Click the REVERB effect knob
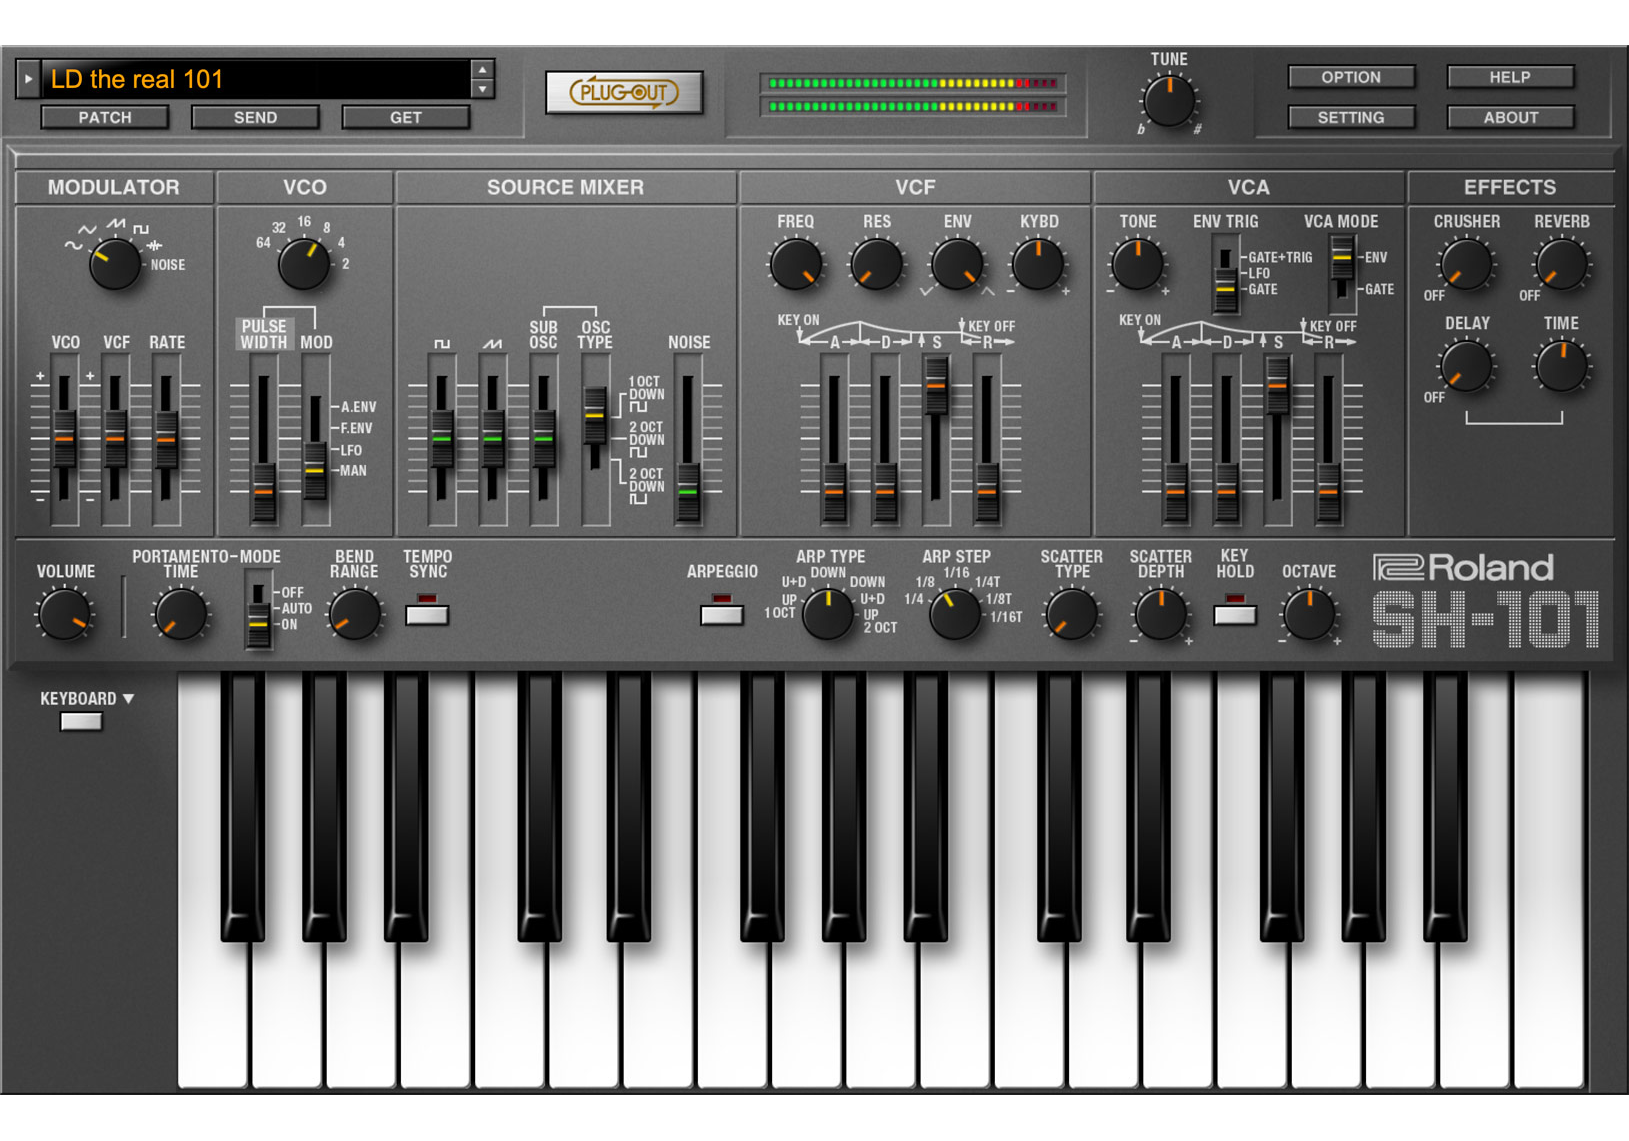The image size is (1629, 1141). coord(1561,265)
